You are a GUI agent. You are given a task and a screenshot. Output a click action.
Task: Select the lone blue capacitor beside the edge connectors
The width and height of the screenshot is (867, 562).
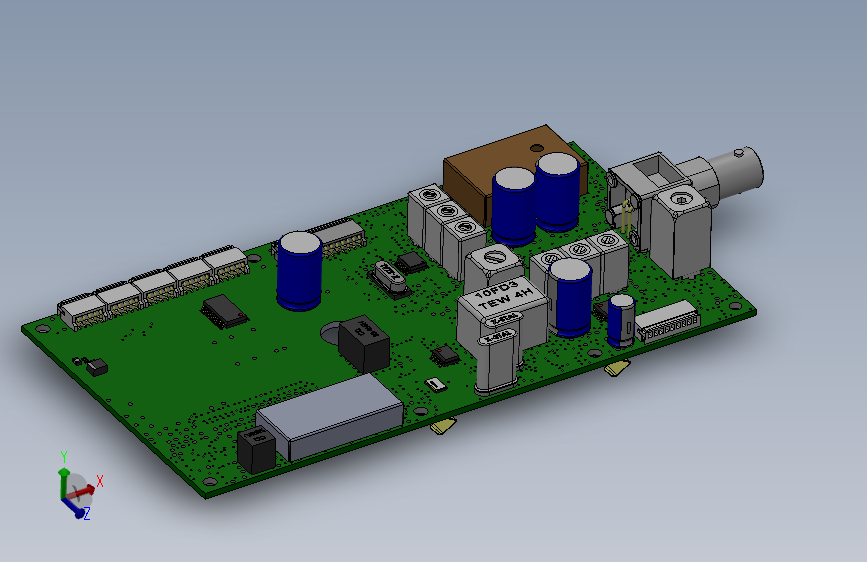click(x=300, y=270)
